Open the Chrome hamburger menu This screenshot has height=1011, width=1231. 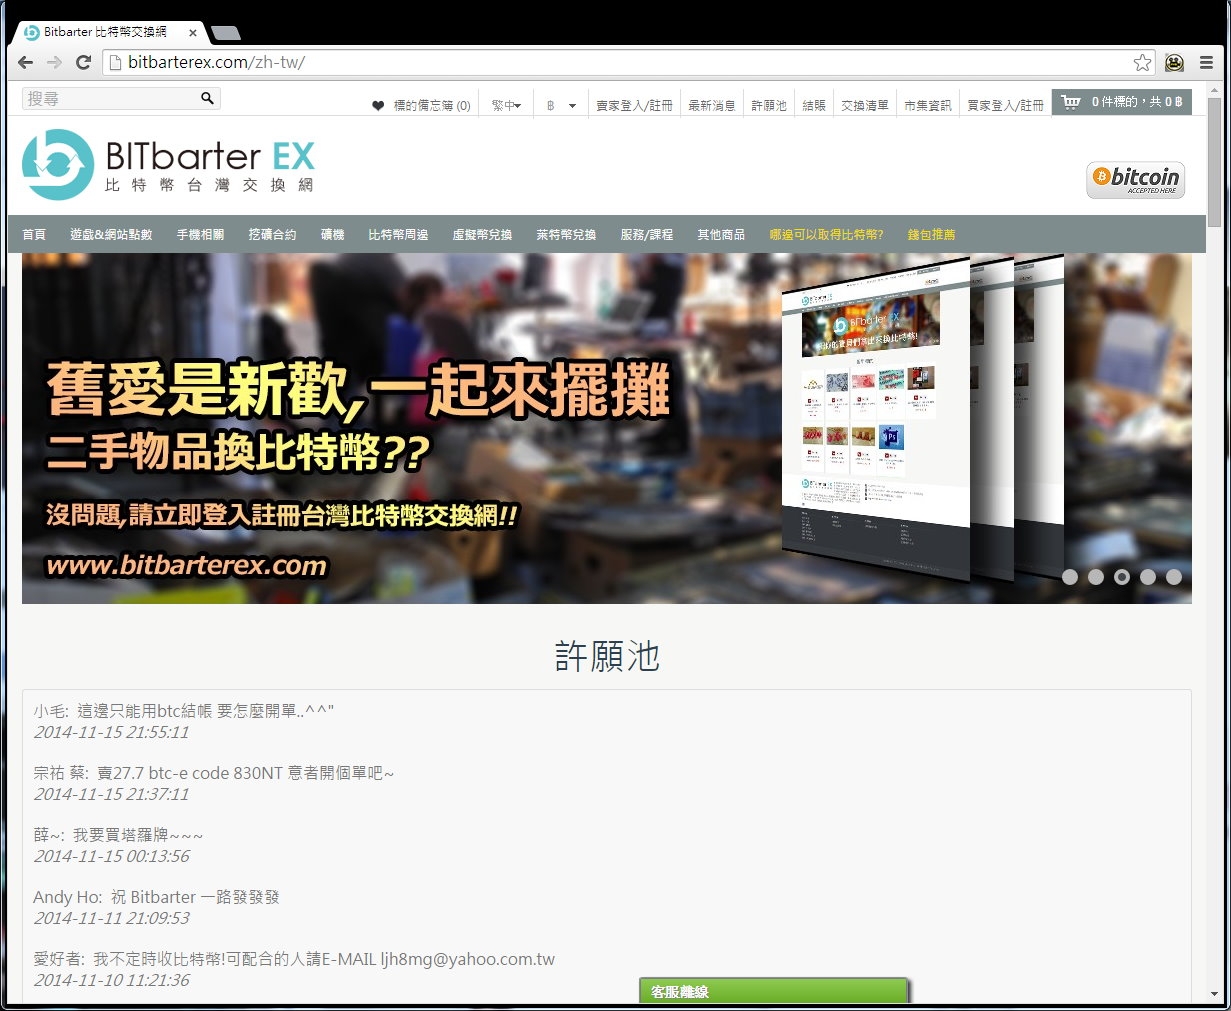(x=1206, y=62)
